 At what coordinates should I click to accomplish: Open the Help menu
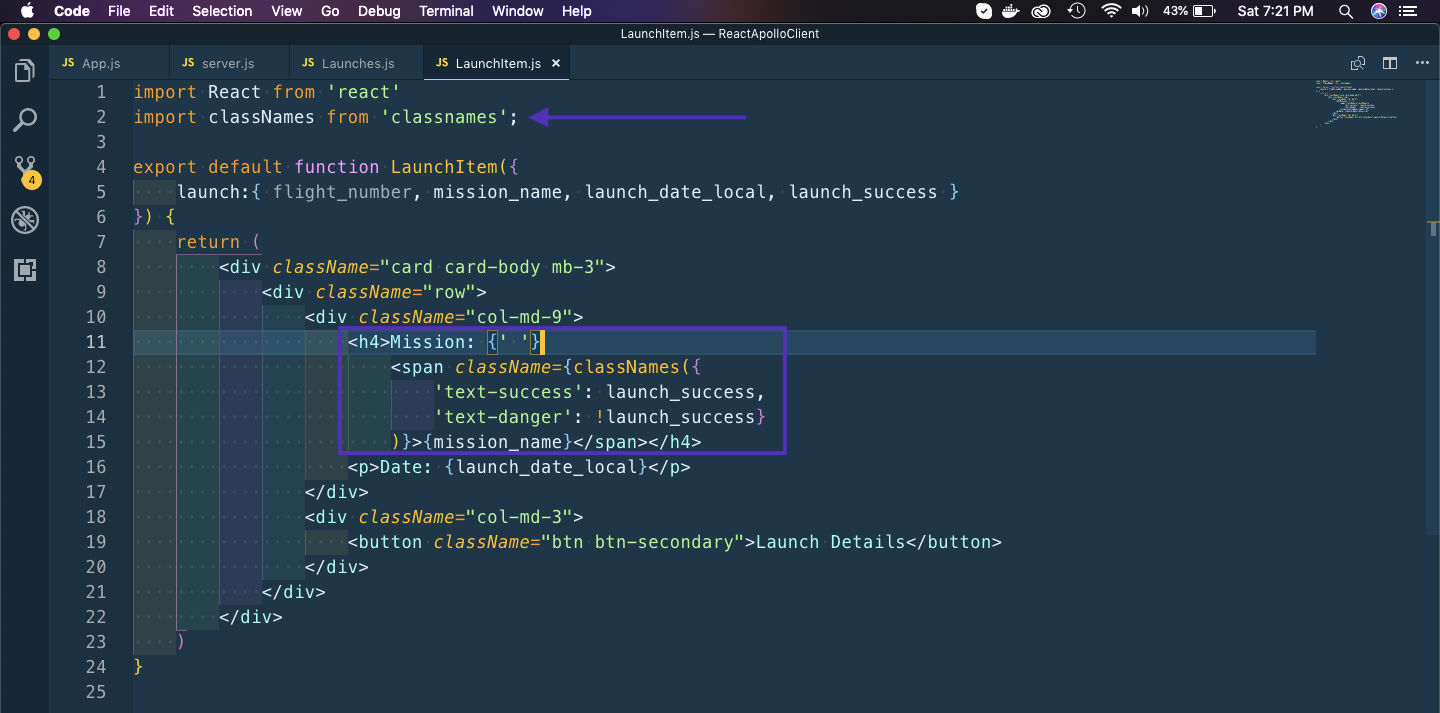(x=577, y=11)
